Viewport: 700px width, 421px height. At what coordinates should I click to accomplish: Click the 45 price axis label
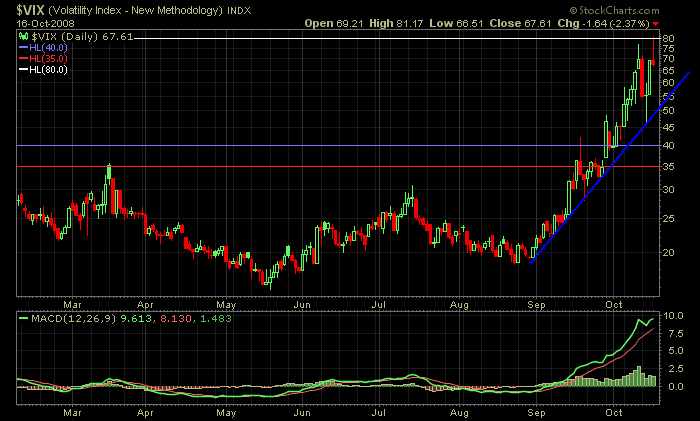[668, 128]
